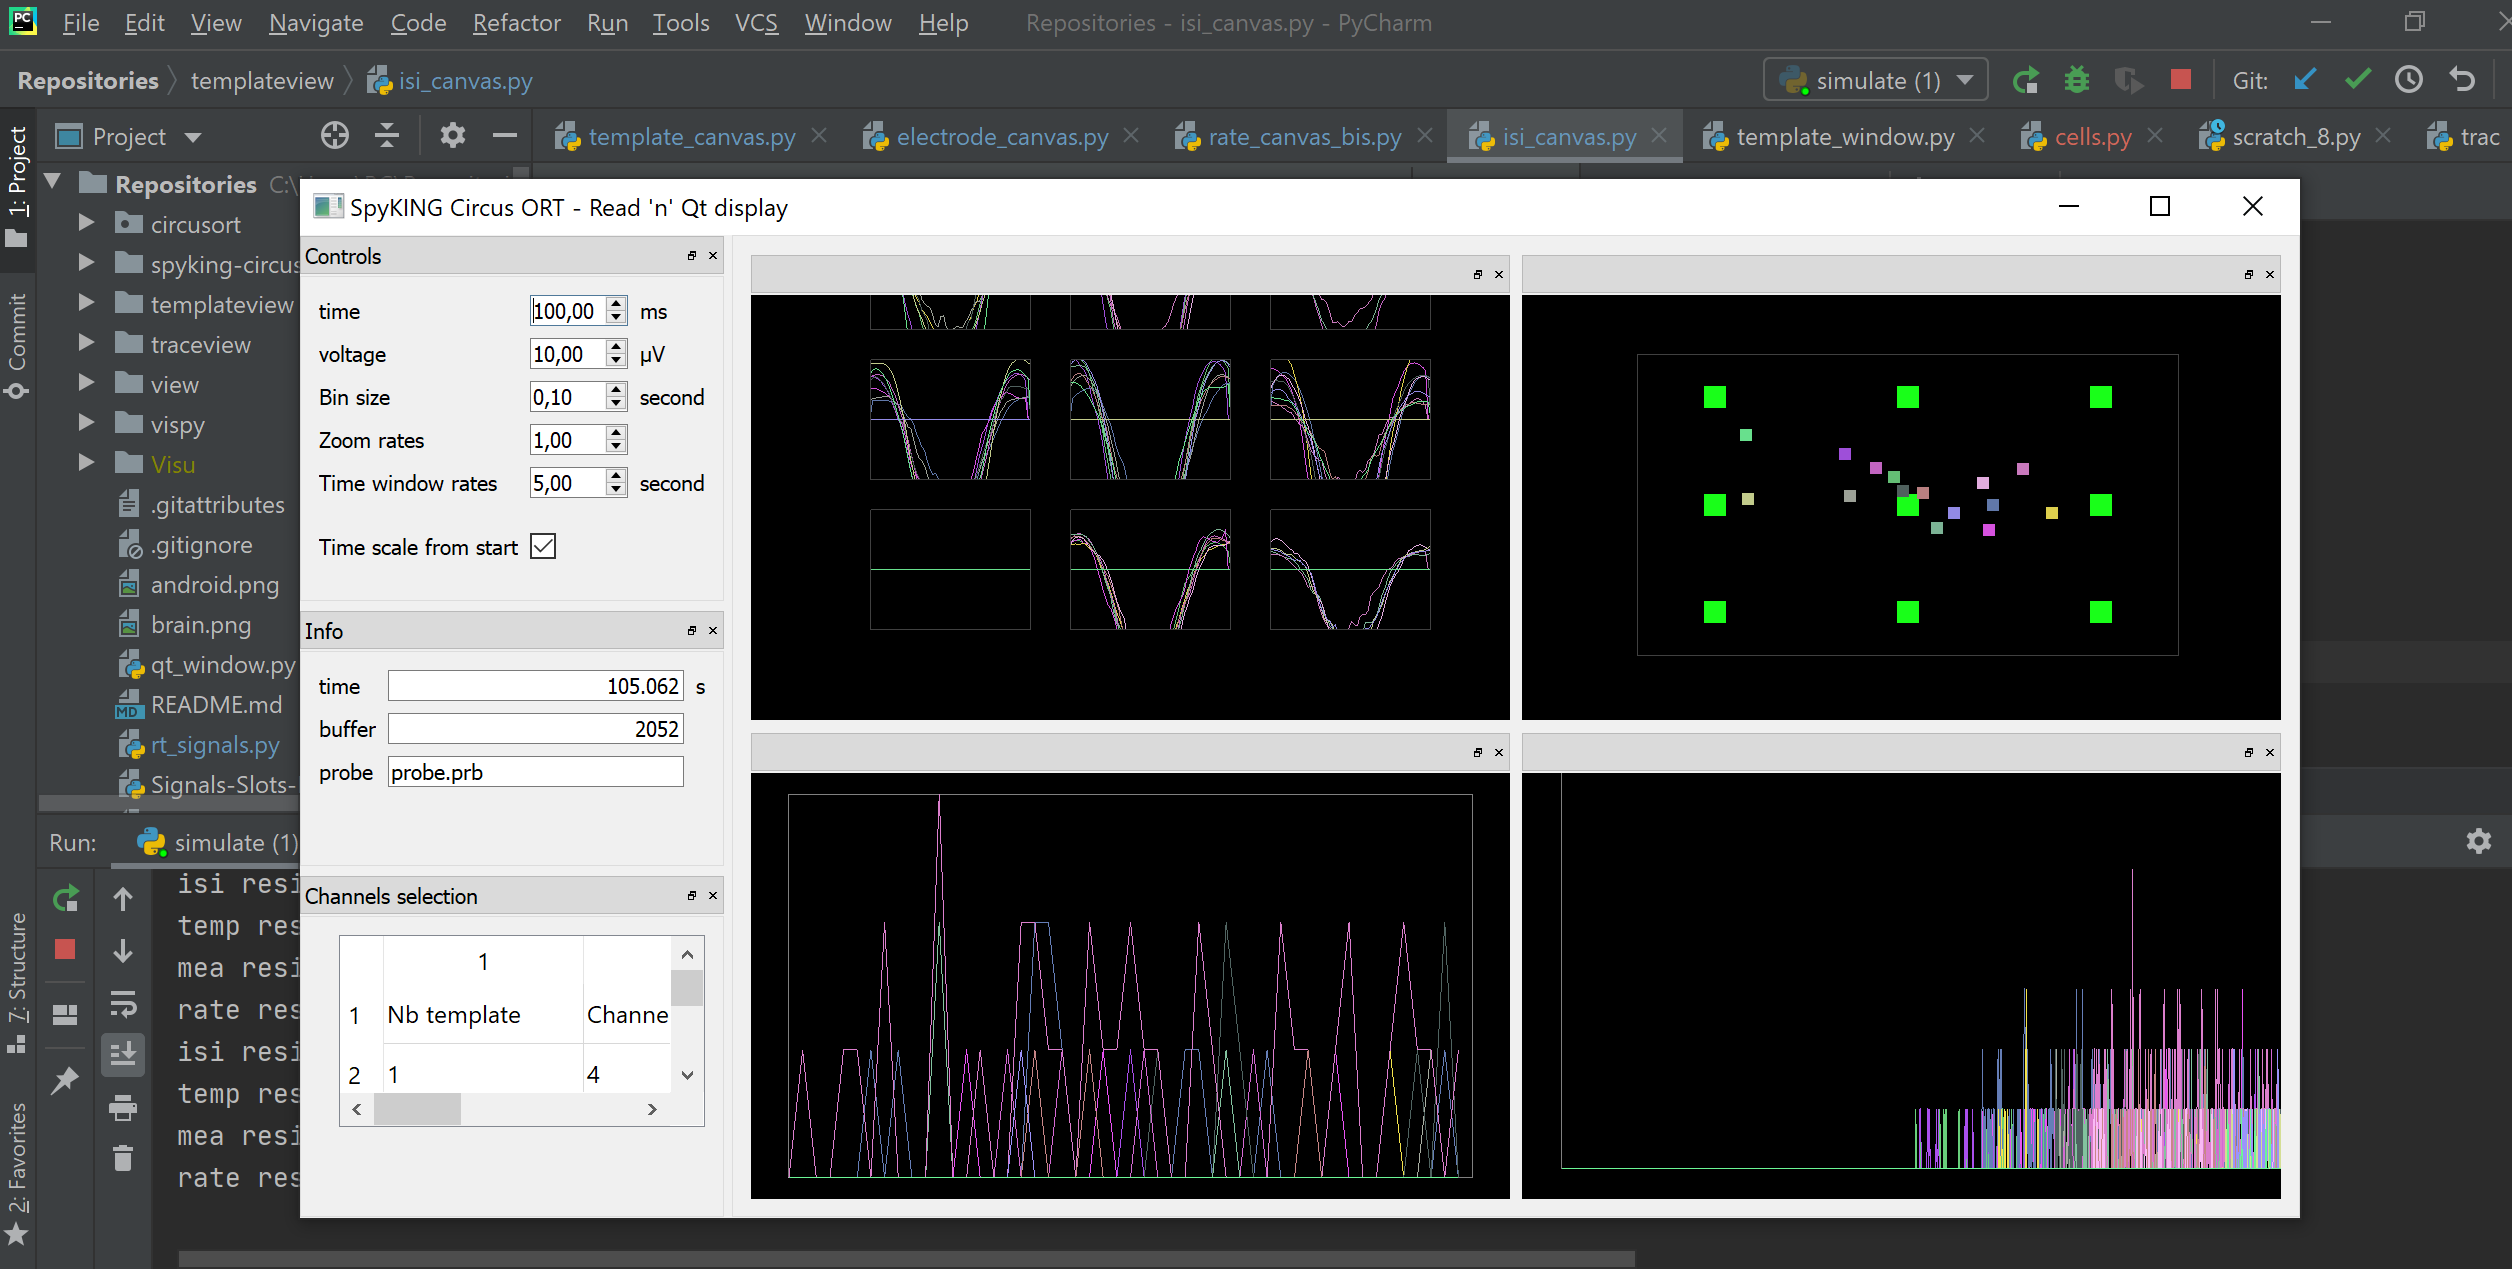This screenshot has height=1269, width=2512.
Task: Click Git update project arrow
Action: point(2305,80)
